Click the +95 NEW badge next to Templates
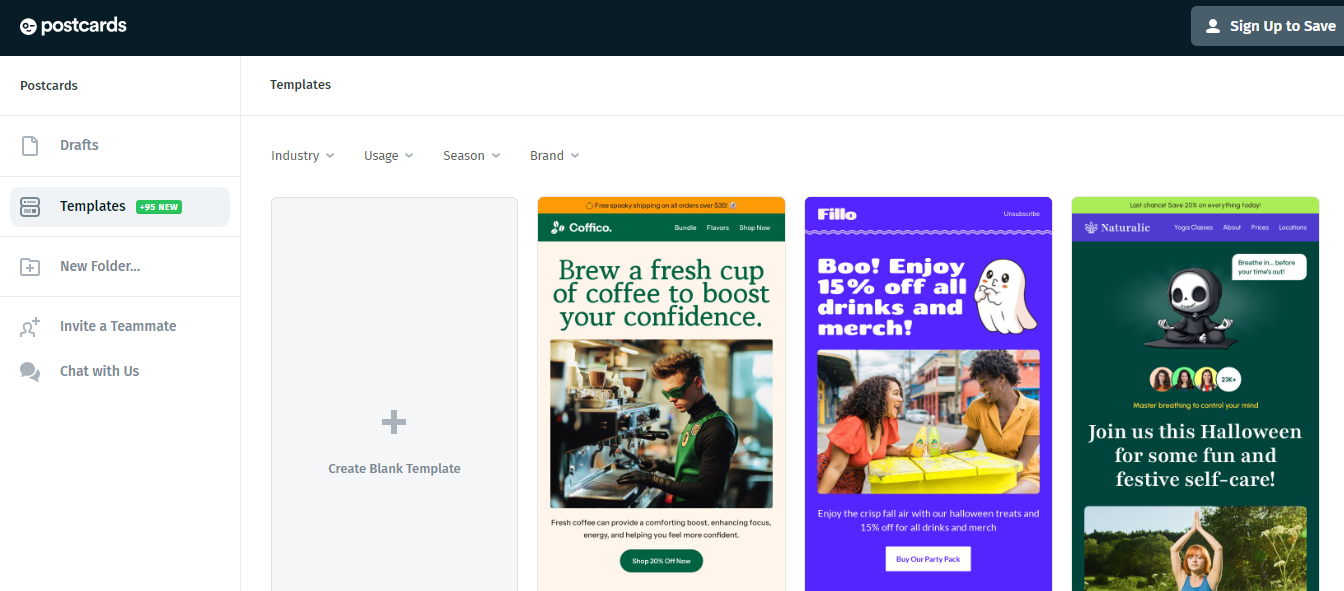Viewport: 1344px width, 591px height. 158,206
